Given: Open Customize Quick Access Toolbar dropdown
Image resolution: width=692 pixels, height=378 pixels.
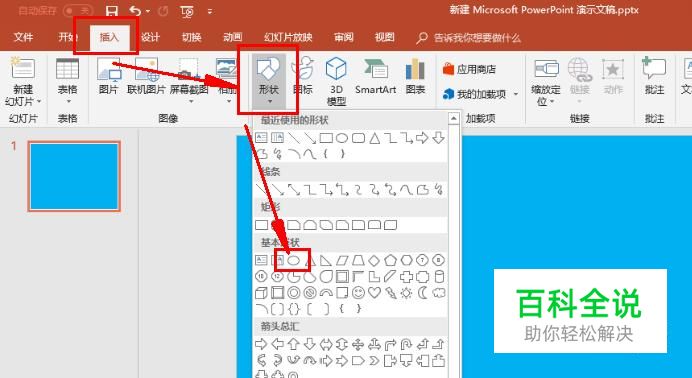Looking at the screenshot, I should (x=210, y=11).
